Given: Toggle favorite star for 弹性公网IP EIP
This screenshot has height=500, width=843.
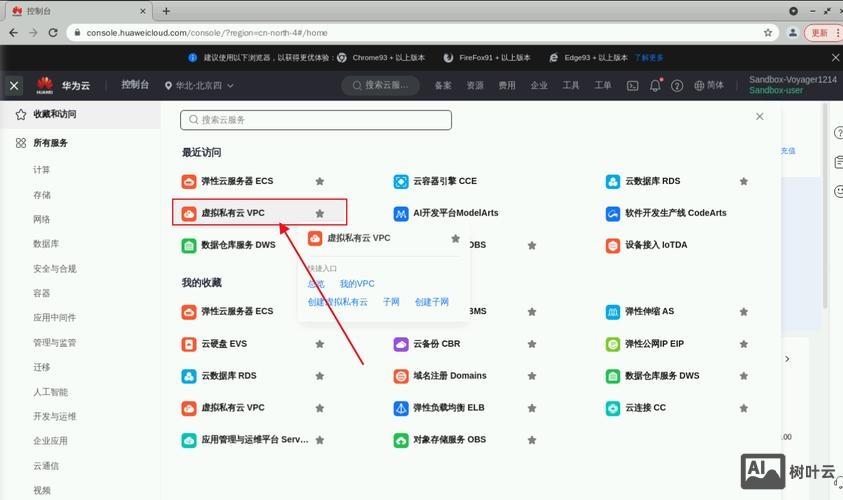Looking at the screenshot, I should tap(744, 344).
